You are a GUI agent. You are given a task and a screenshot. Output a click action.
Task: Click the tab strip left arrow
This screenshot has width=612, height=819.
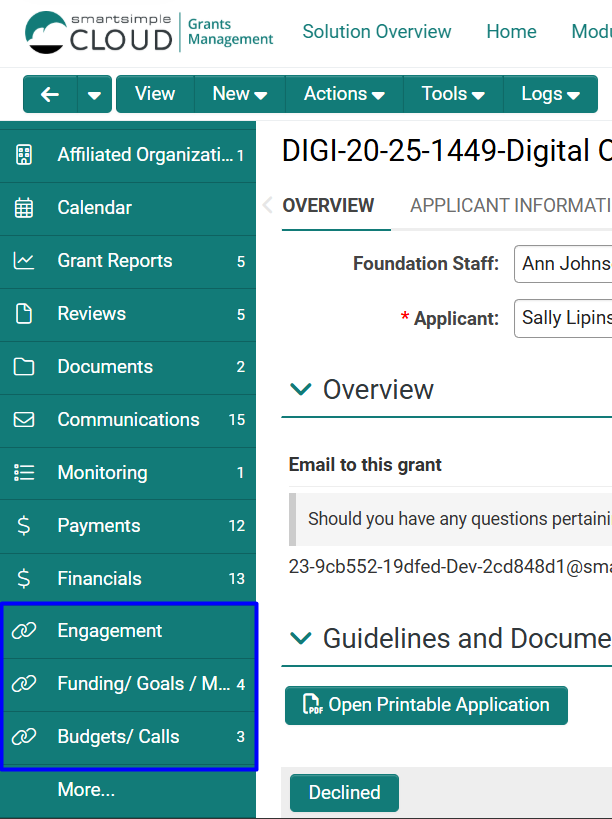pos(267,205)
